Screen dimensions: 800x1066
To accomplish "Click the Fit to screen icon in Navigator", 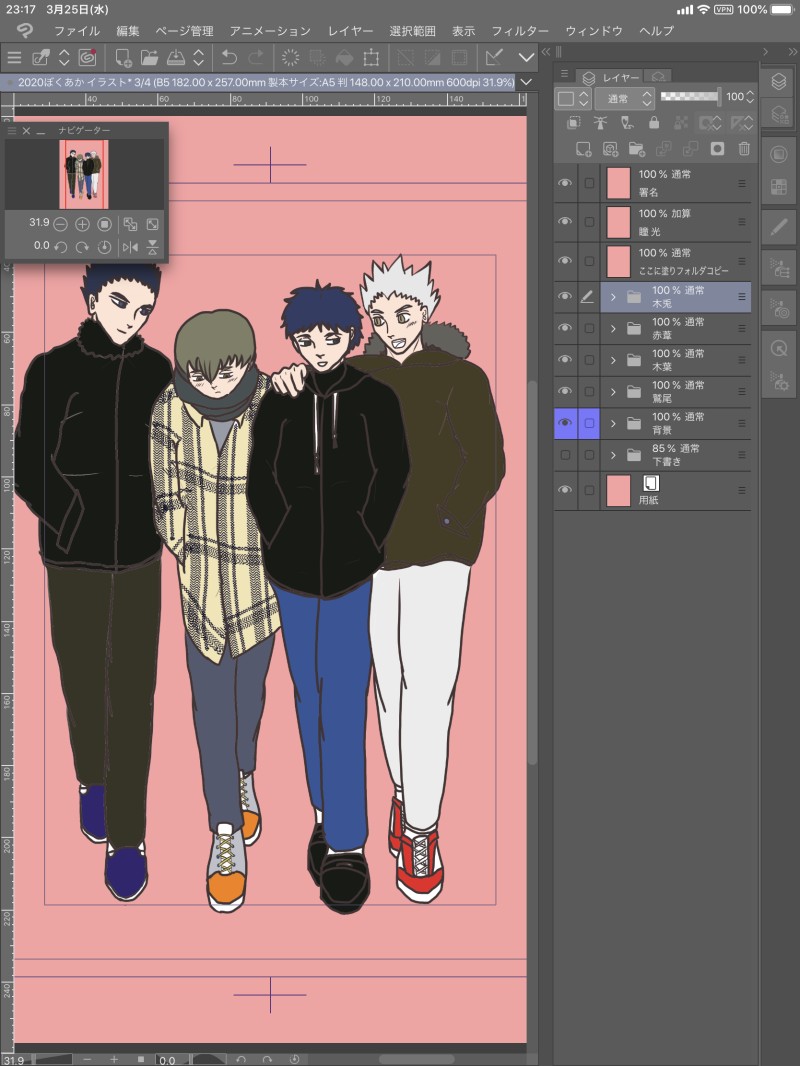I will (153, 224).
